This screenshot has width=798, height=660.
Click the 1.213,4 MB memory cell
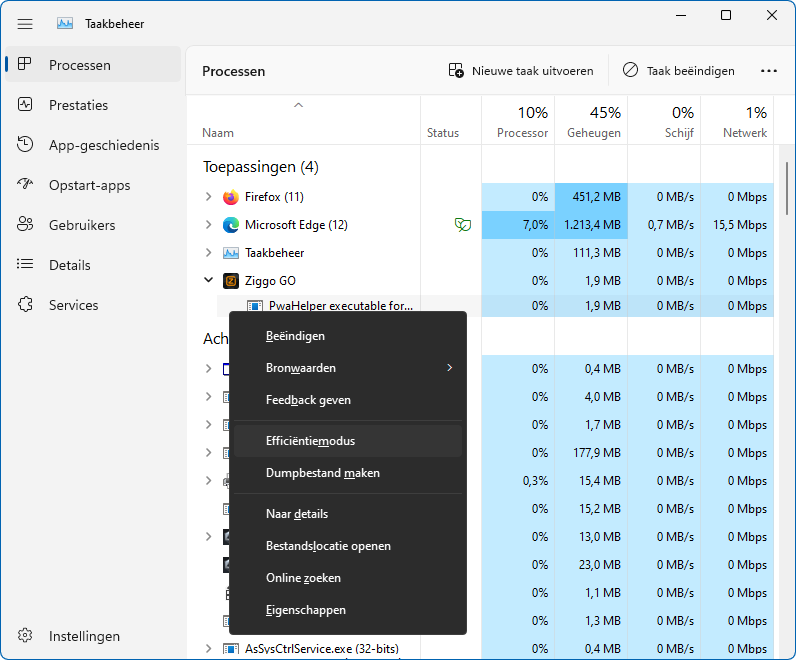click(591, 225)
